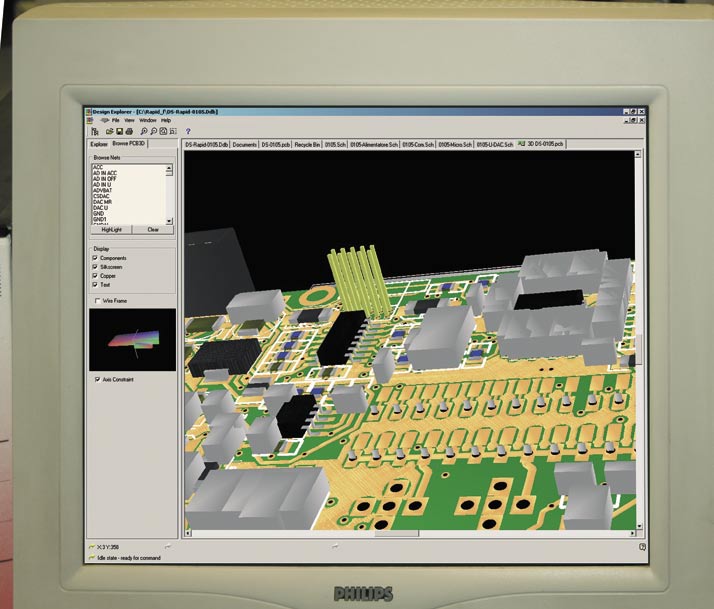Select the AD IN ACC net in list
Image resolution: width=714 pixels, height=609 pixels.
coord(107,173)
